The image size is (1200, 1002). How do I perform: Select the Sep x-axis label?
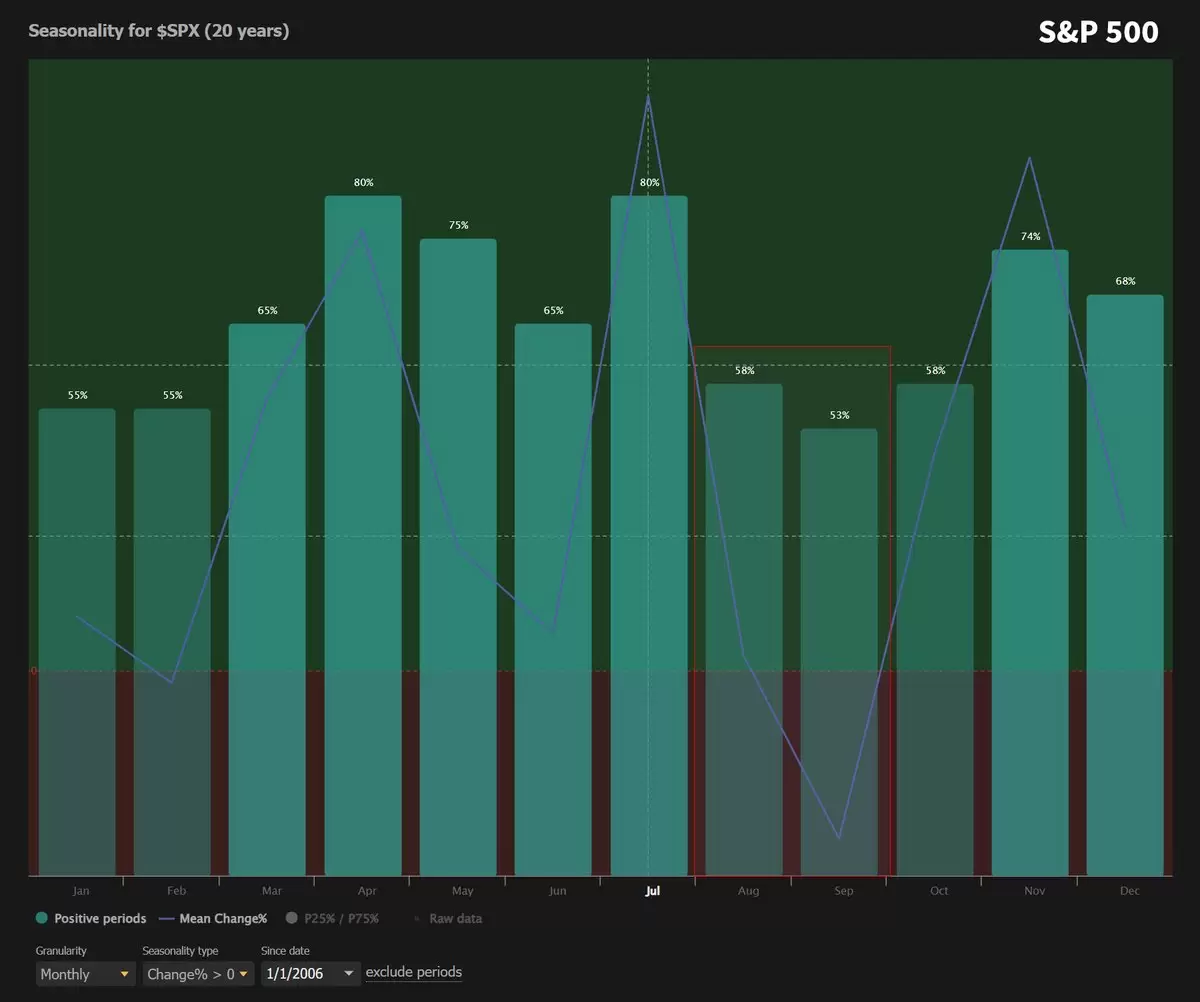[x=843, y=891]
